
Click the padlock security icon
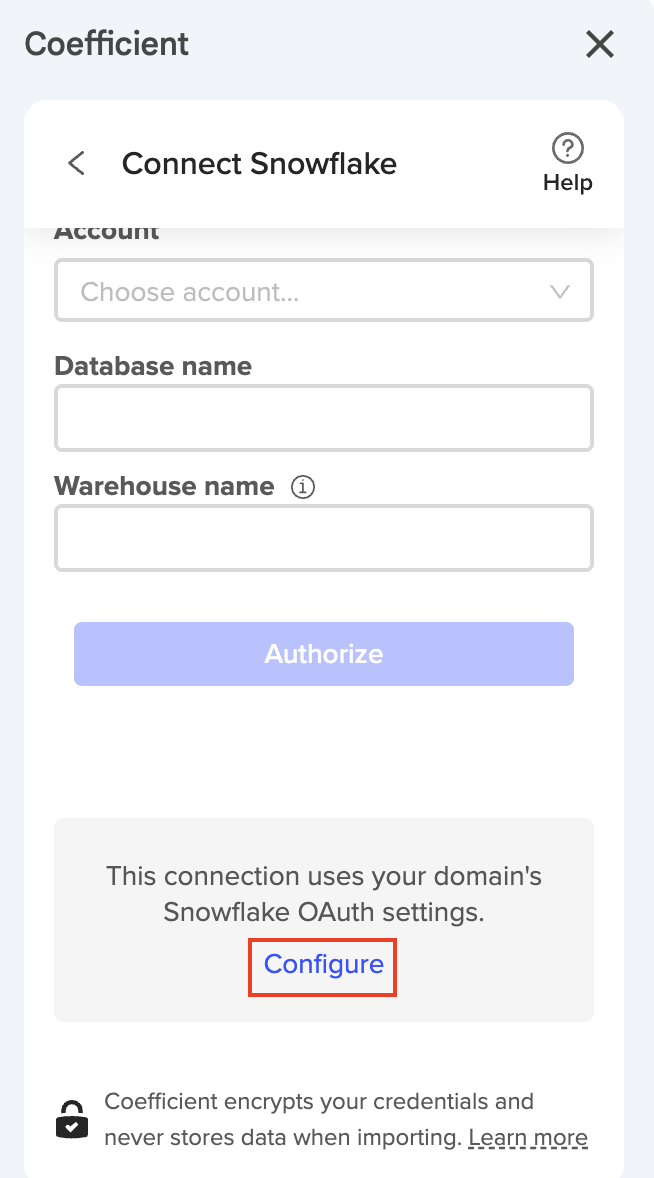[x=72, y=1119]
